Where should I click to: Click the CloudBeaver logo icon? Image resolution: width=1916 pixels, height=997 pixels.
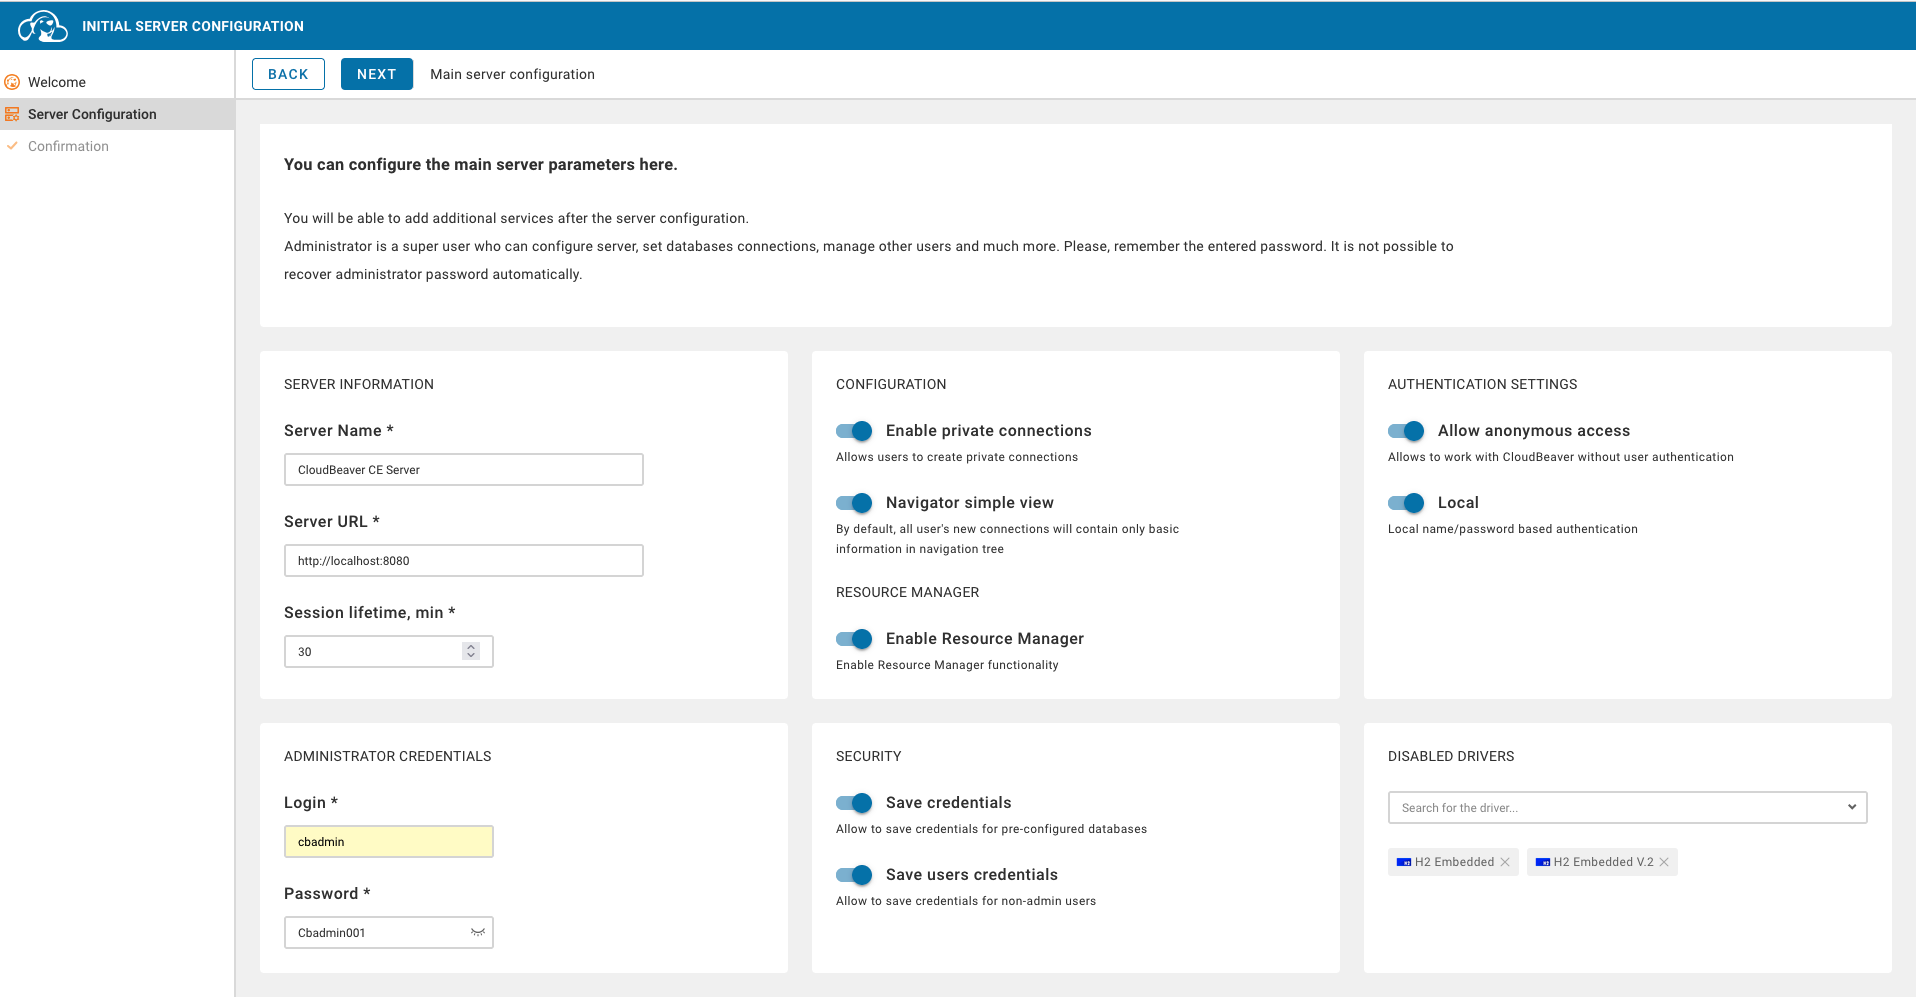pos(42,26)
